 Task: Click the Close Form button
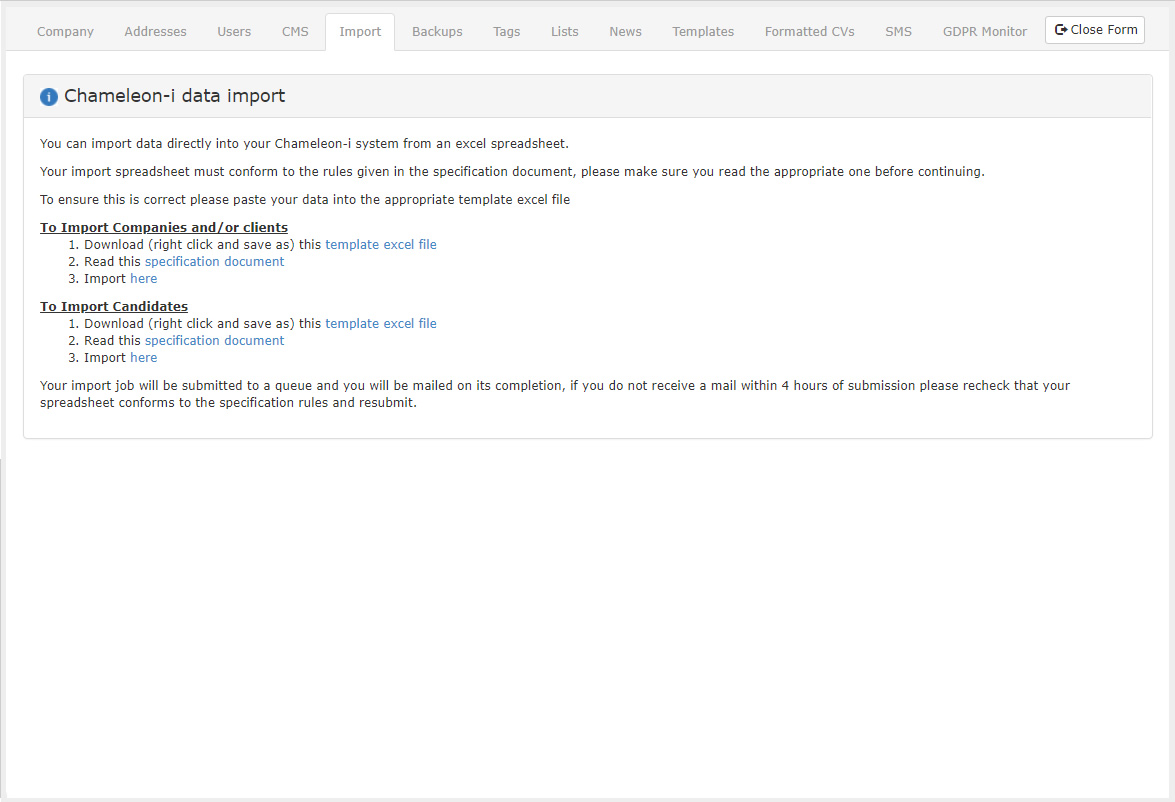[x=1095, y=30]
